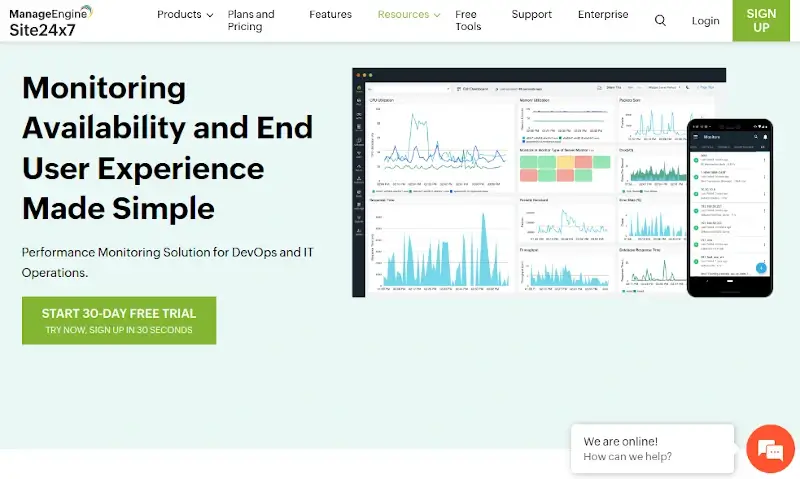
Task: Expand the Products dropdown menu
Action: click(x=185, y=14)
